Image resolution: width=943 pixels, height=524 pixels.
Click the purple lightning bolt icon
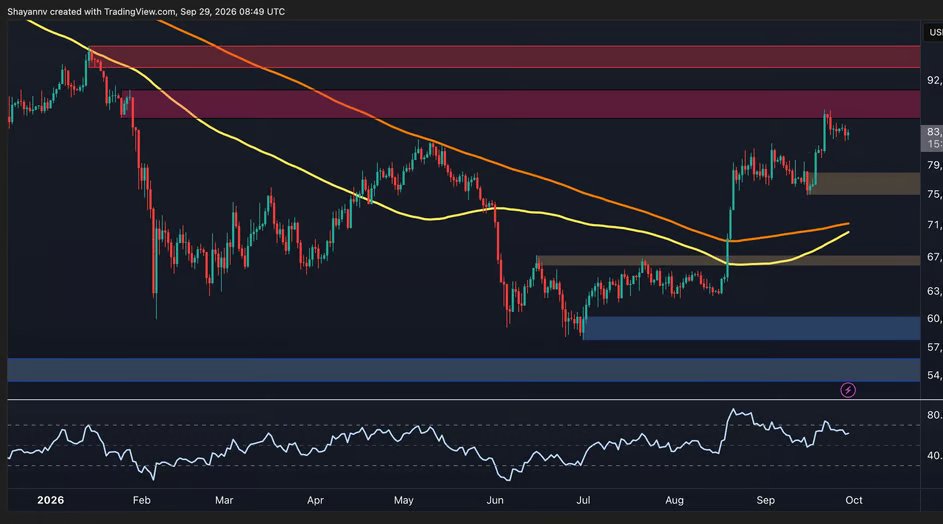click(847, 390)
